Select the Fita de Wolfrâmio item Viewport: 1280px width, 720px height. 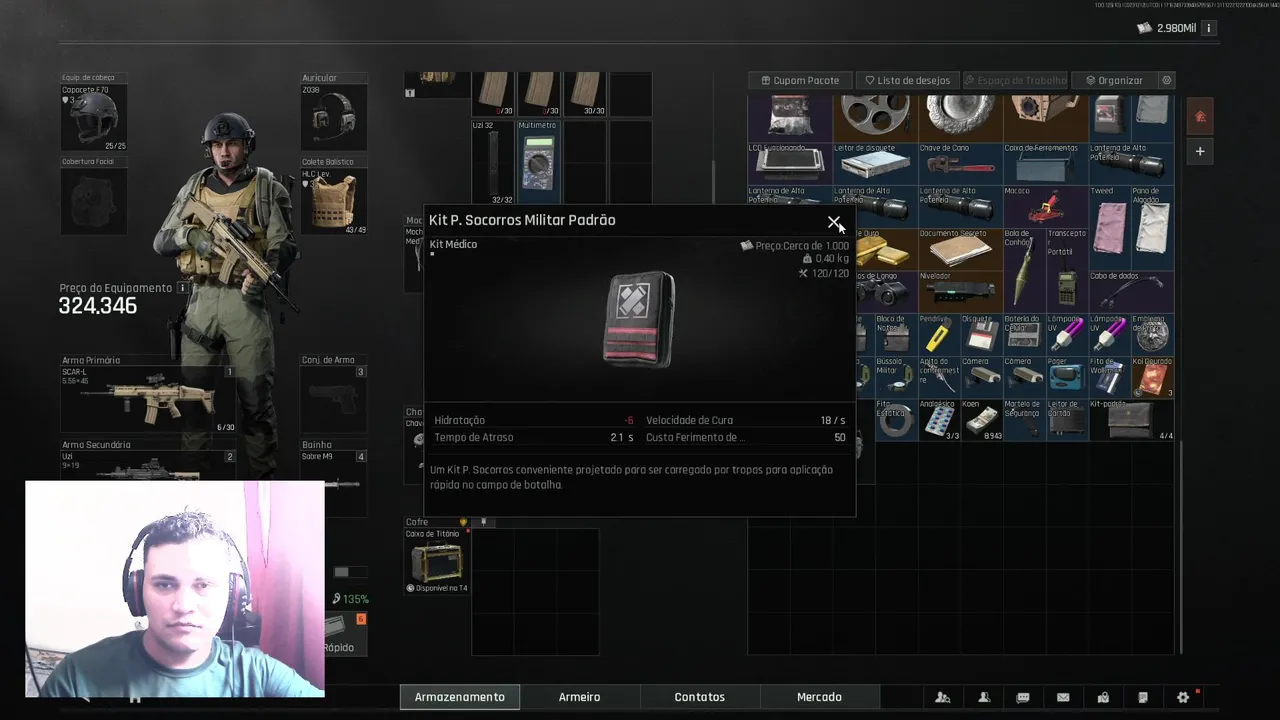click(x=1109, y=377)
